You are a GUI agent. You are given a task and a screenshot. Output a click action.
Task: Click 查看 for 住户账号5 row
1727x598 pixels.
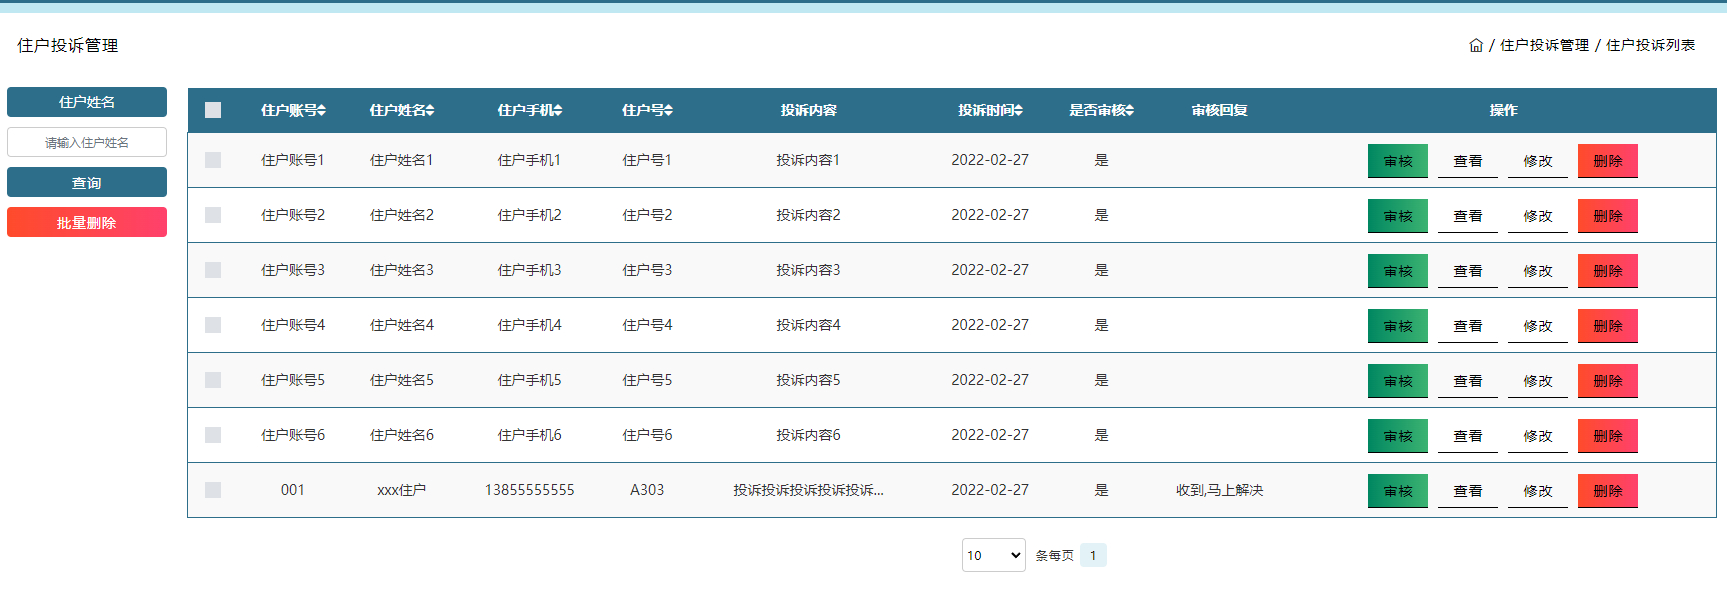click(x=1468, y=381)
